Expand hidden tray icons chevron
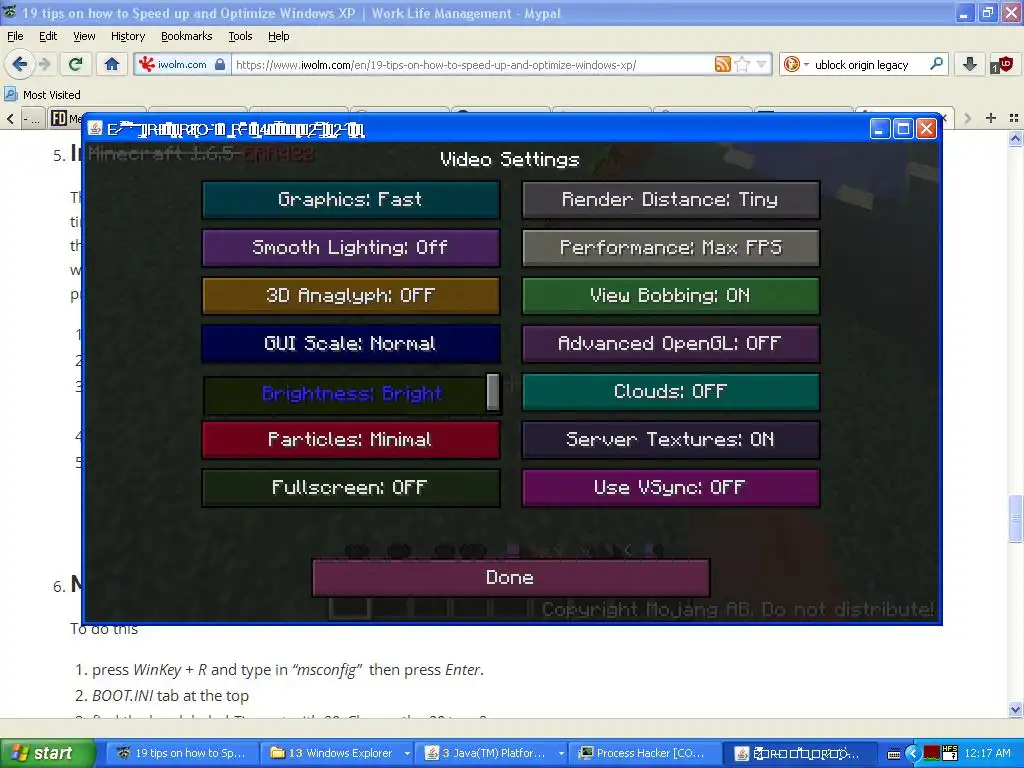 pyautogui.click(x=913, y=754)
